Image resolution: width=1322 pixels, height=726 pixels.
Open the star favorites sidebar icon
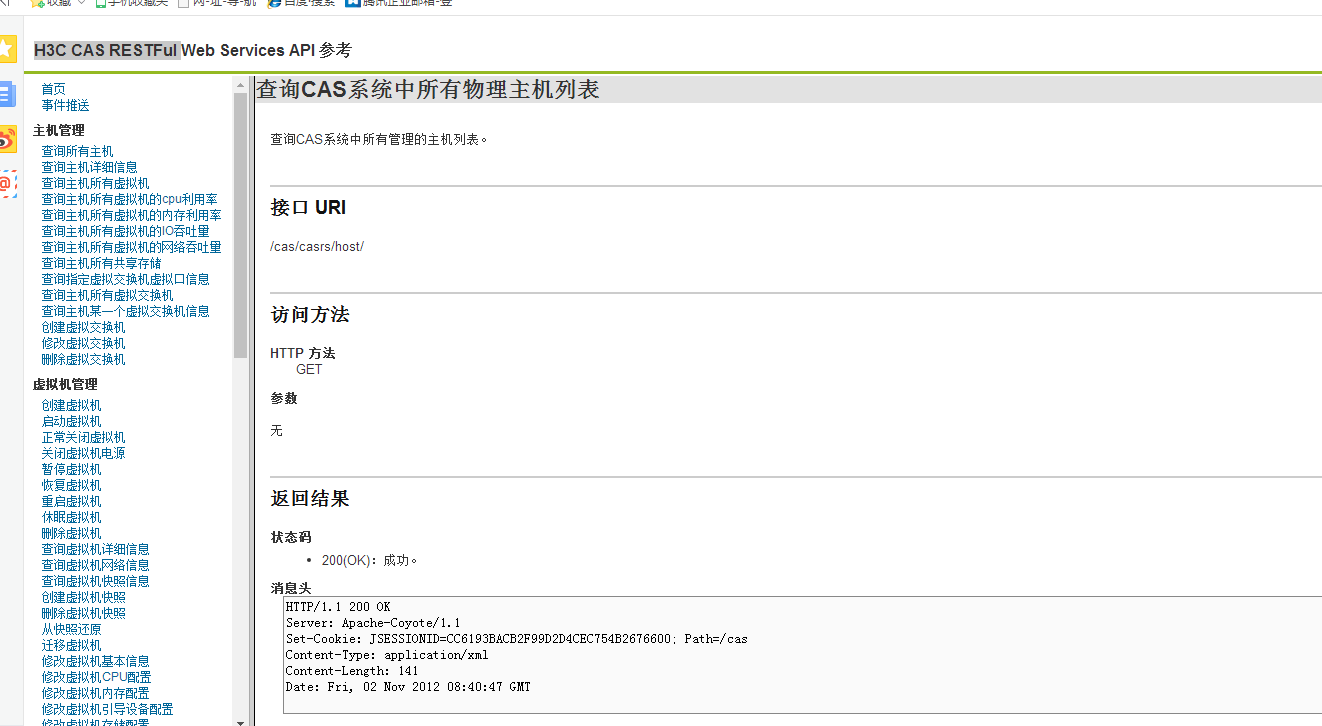tap(7, 48)
